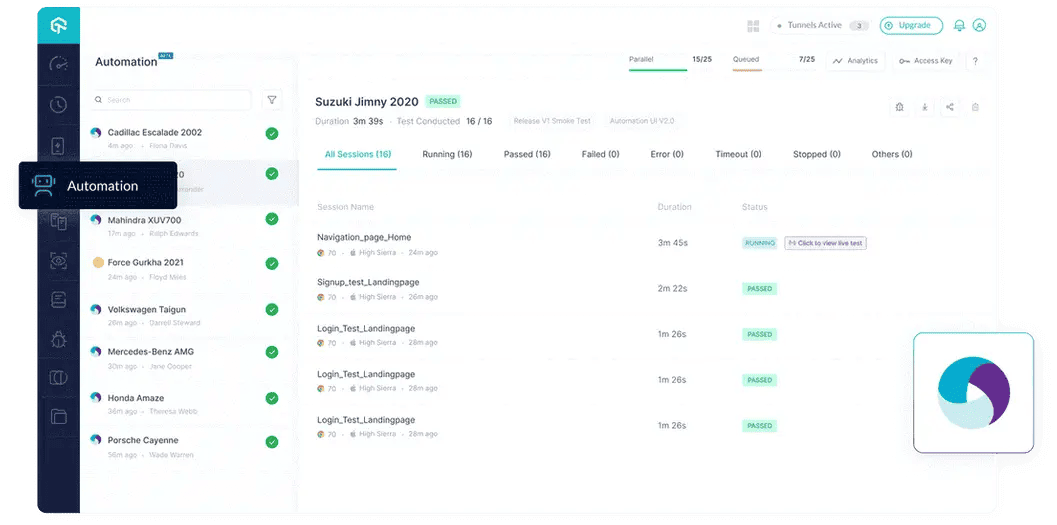Click the green check next to Porsche Cayenne
The height and width of the screenshot is (525, 1057).
(271, 442)
